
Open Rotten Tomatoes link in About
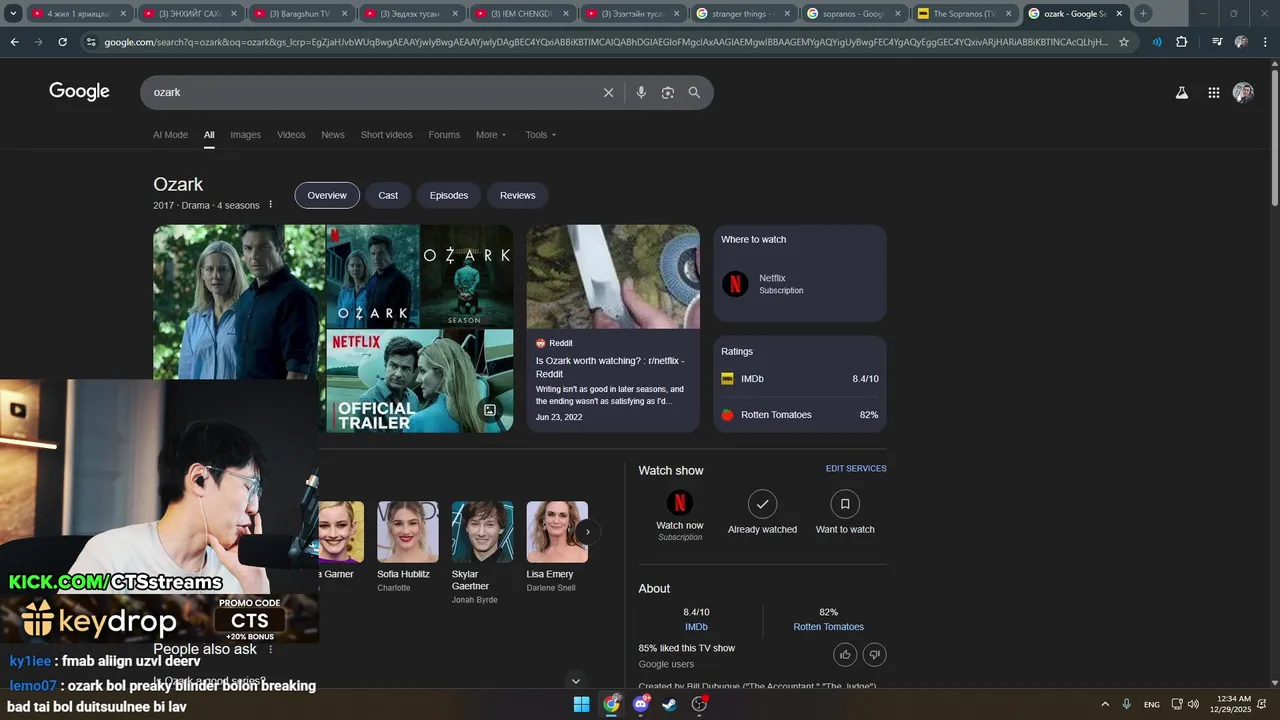[x=828, y=627]
